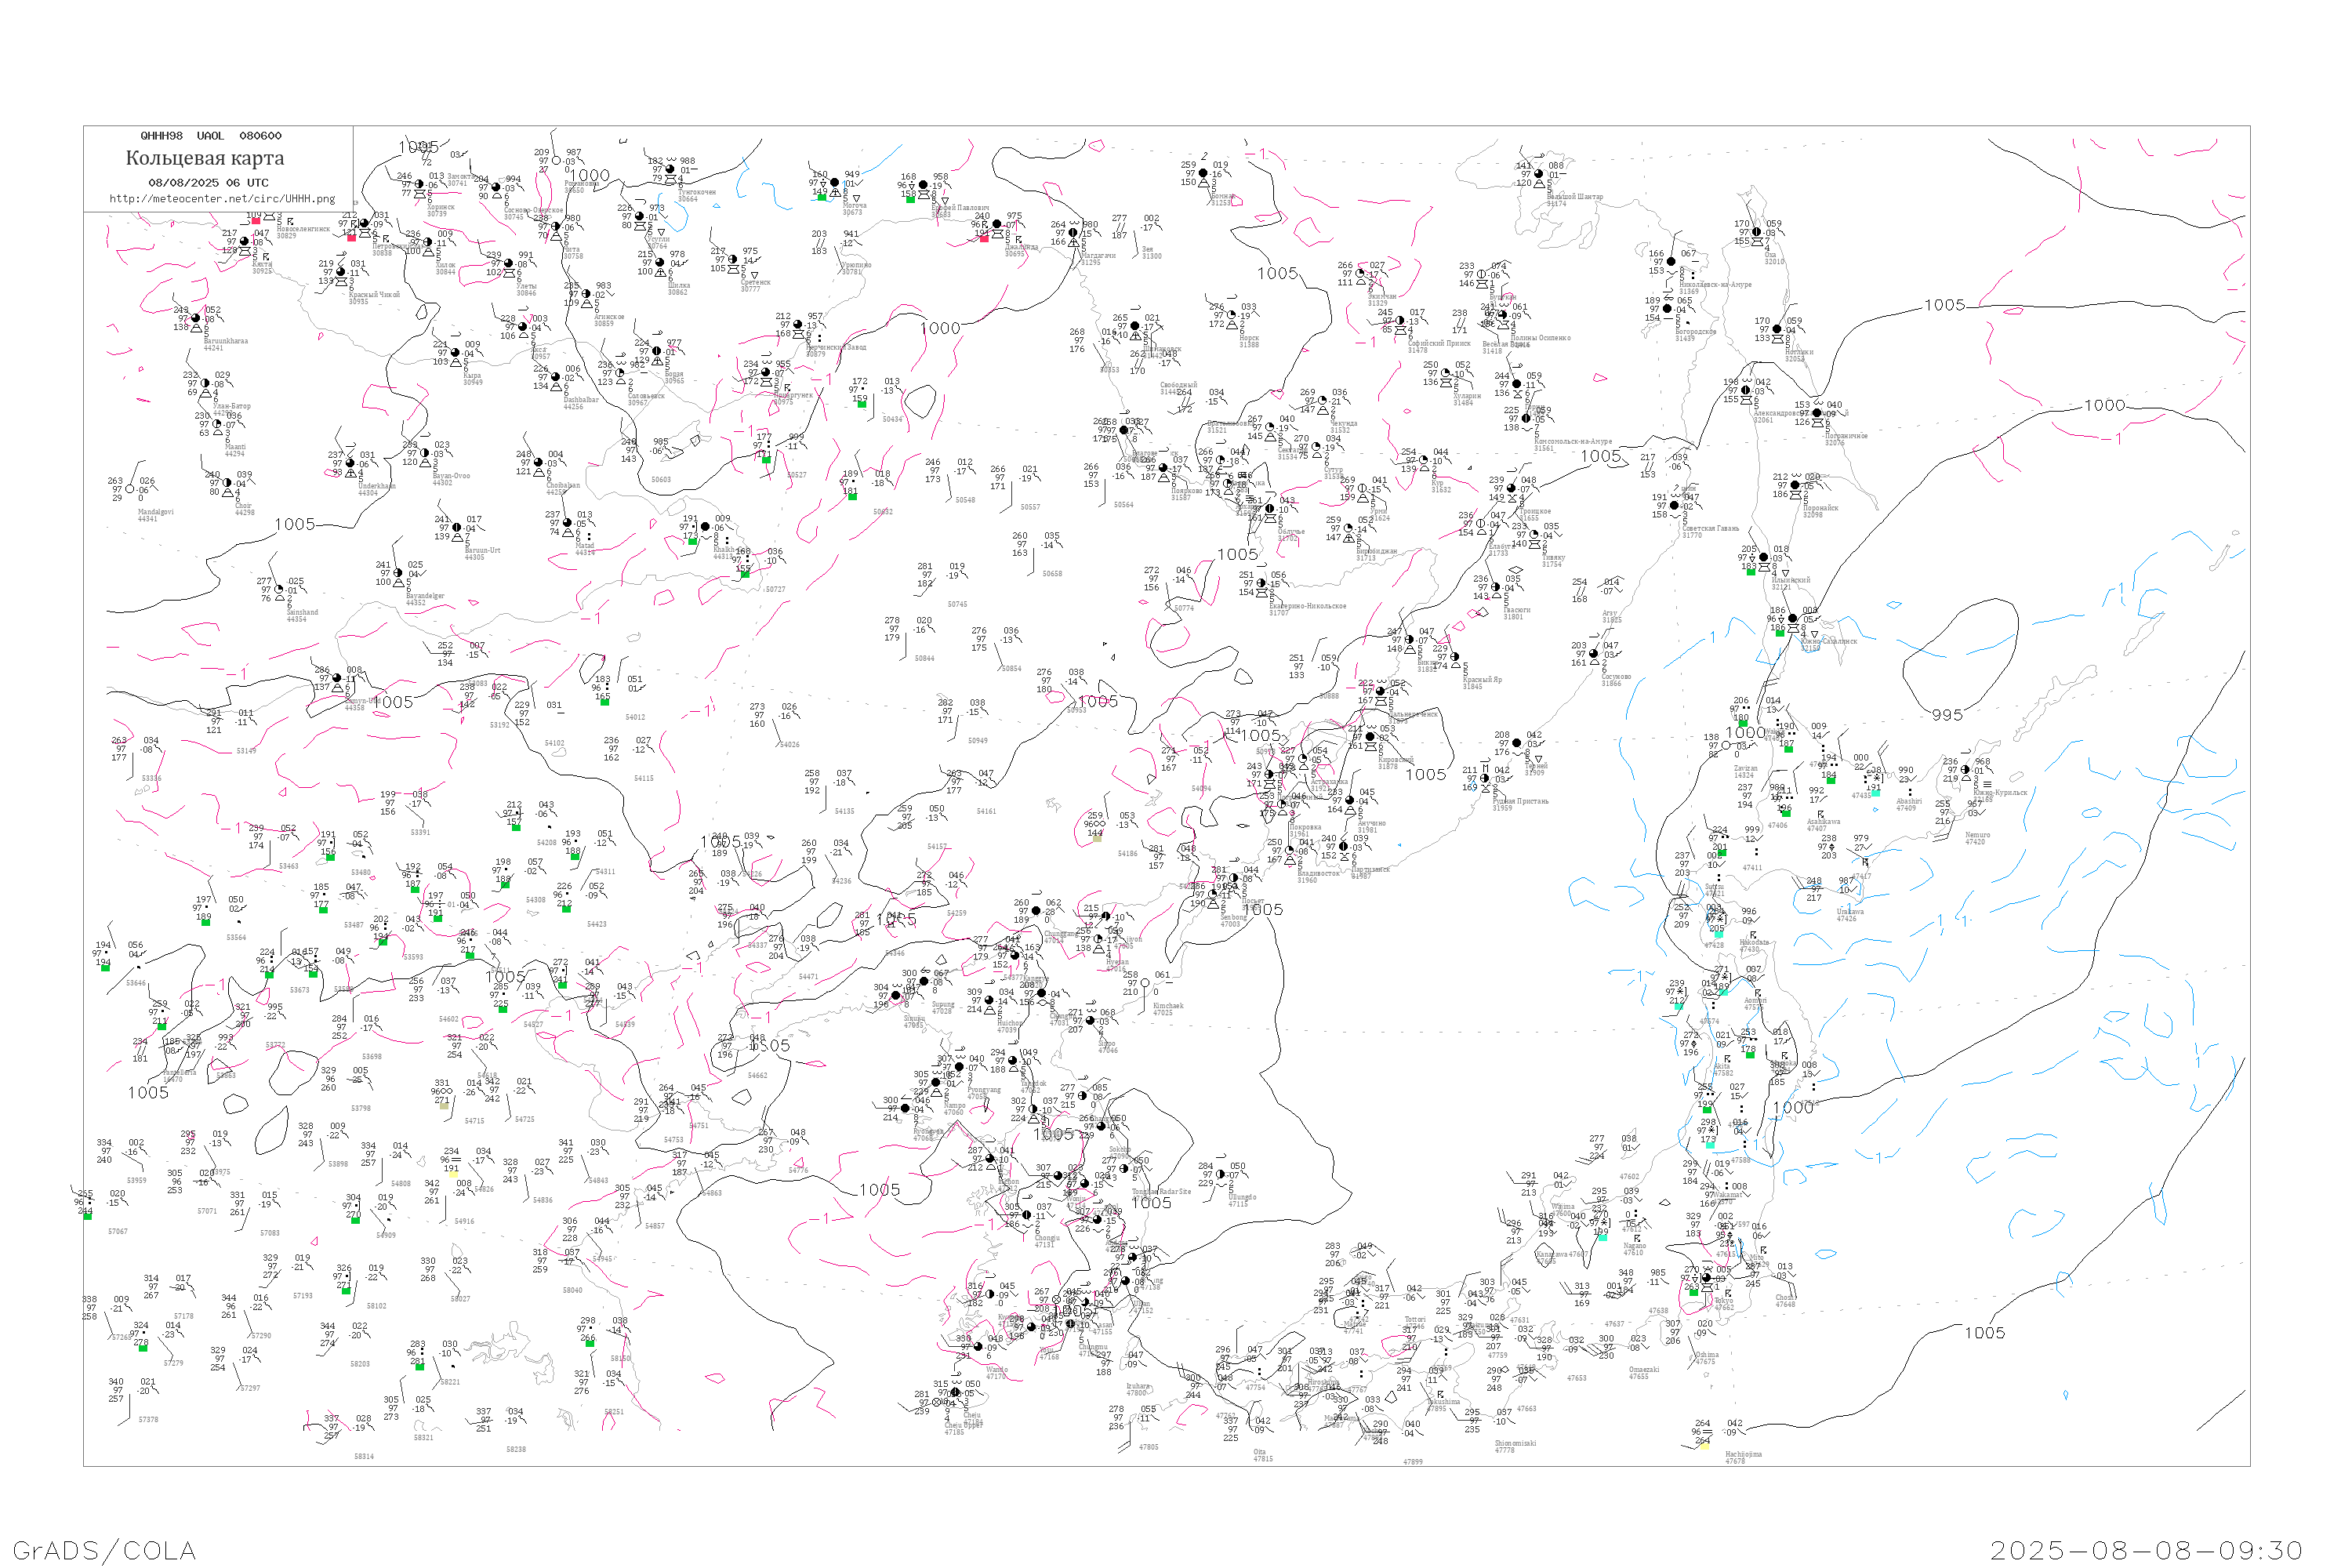The height and width of the screenshot is (1568, 2352).
Task: Click 'Dashbalbar 44256' station label
Action: pyautogui.click(x=581, y=403)
